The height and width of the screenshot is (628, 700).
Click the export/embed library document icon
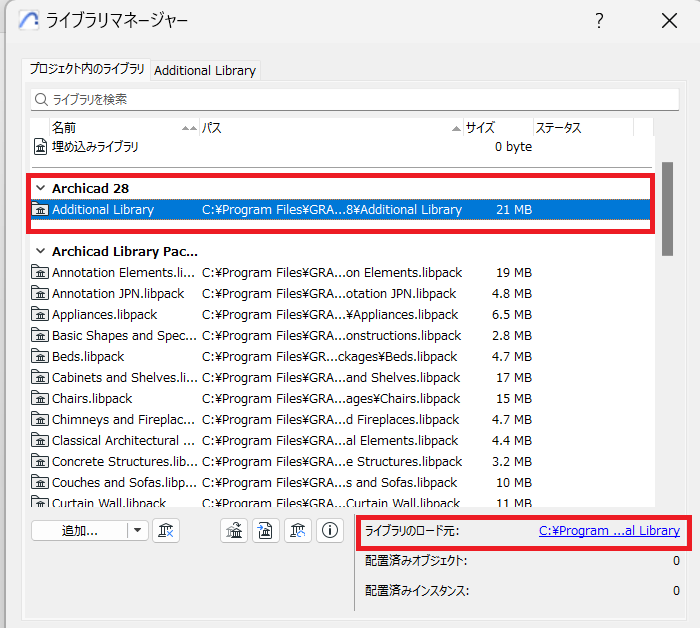click(266, 530)
